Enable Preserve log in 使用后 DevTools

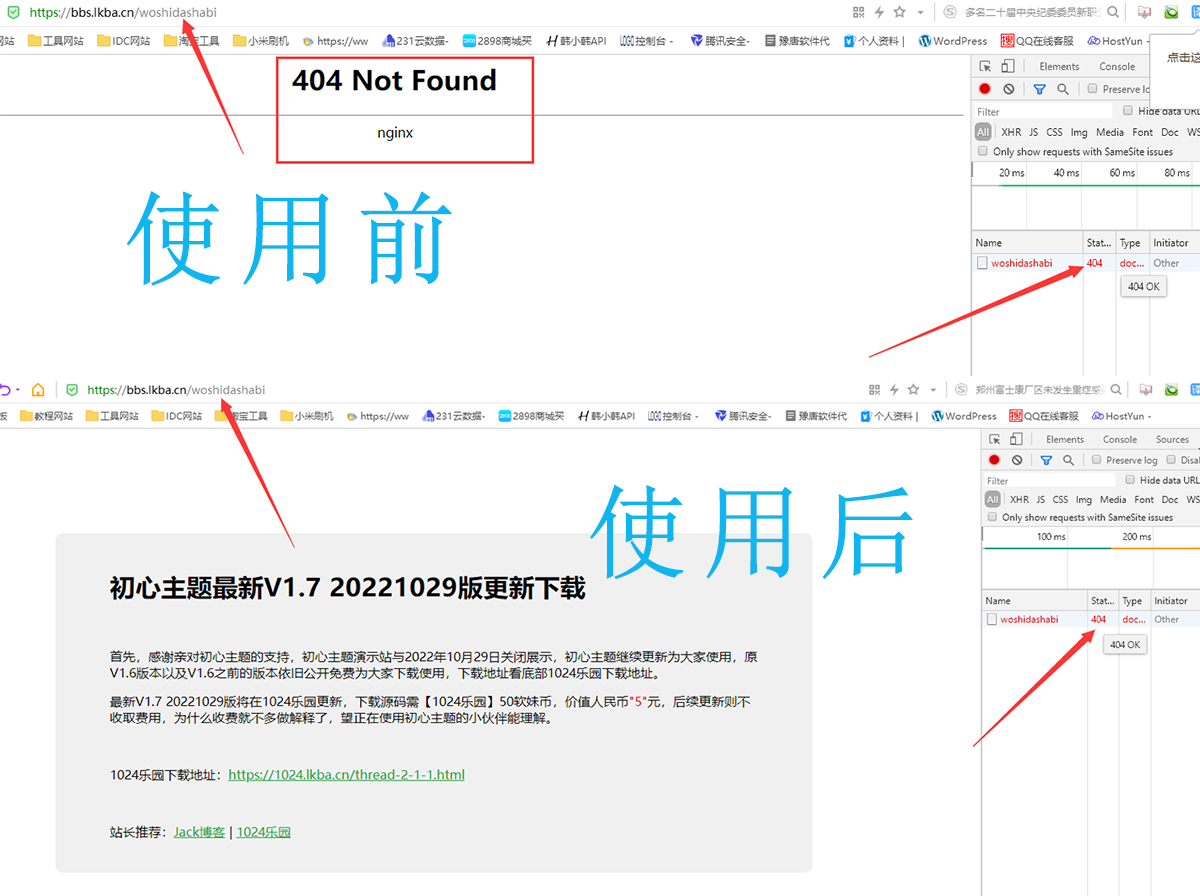coord(1097,460)
